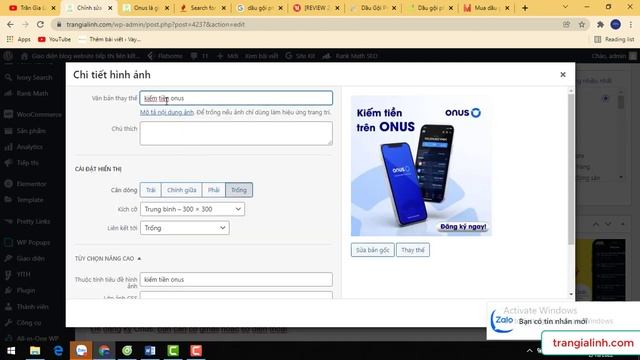Switch to the Onus là gì tab
The image size is (640, 360).
click(x=147, y=8)
